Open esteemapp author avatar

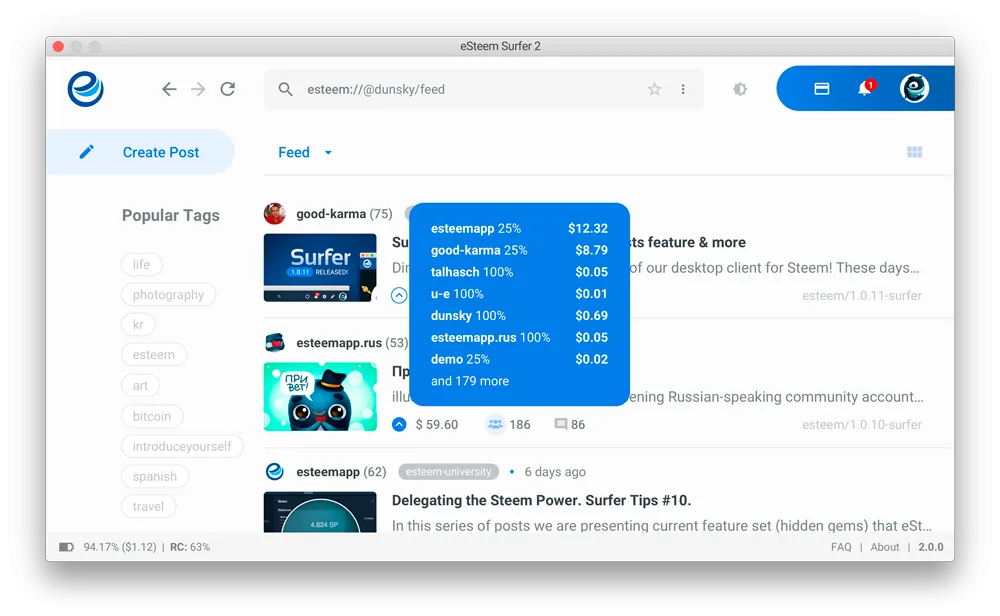(x=275, y=471)
